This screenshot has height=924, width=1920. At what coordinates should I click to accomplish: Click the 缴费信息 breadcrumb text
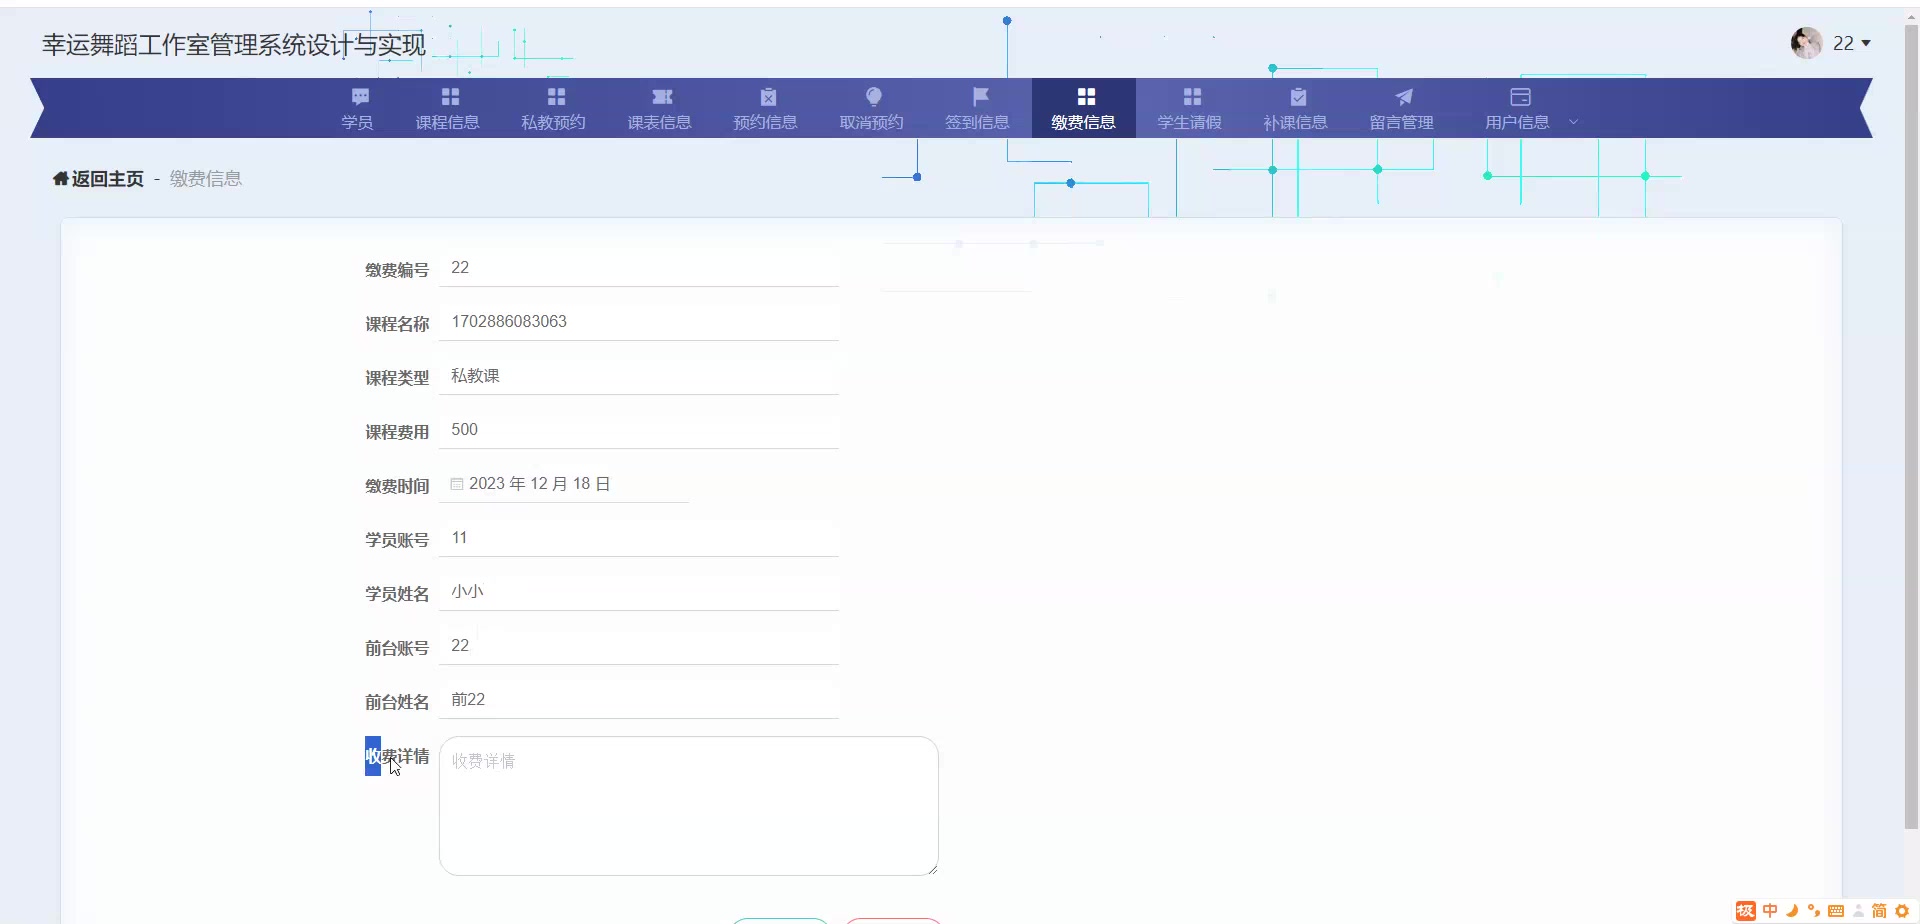pyautogui.click(x=206, y=179)
